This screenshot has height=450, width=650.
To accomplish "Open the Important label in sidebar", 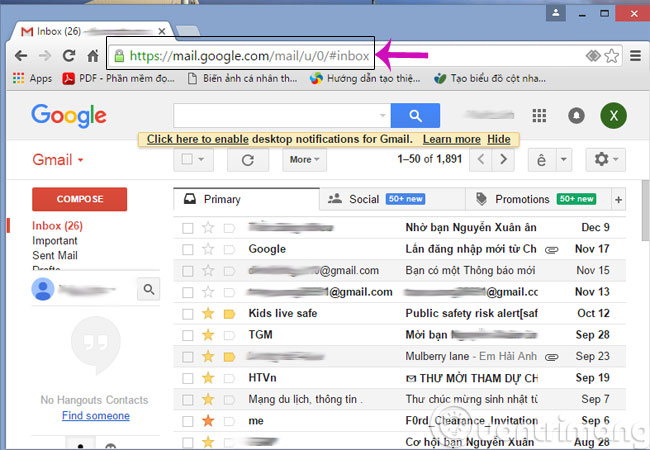I will (x=55, y=241).
